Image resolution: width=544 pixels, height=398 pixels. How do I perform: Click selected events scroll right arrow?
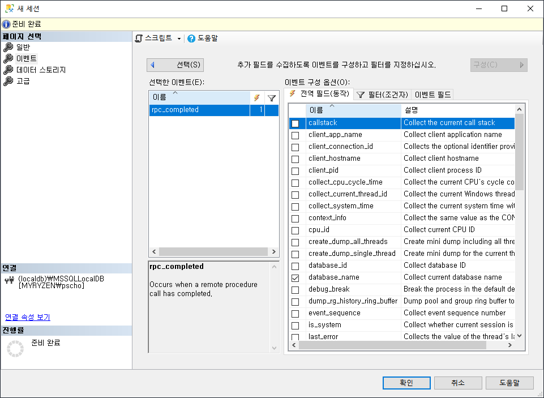pyautogui.click(x=274, y=252)
